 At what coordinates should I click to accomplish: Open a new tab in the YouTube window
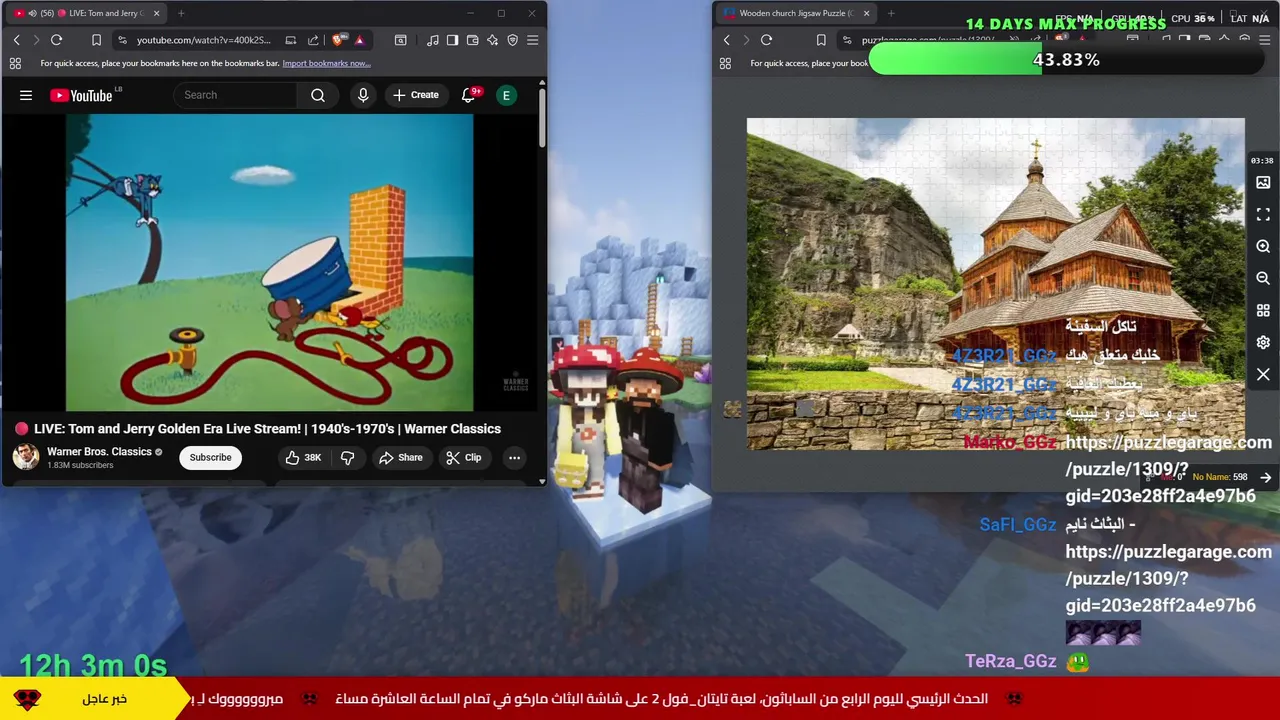181,13
